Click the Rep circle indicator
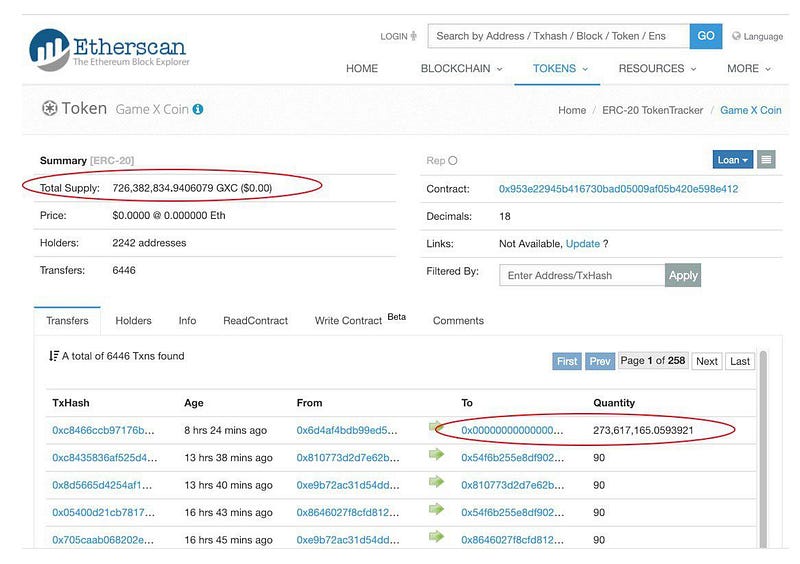 pyautogui.click(x=453, y=160)
